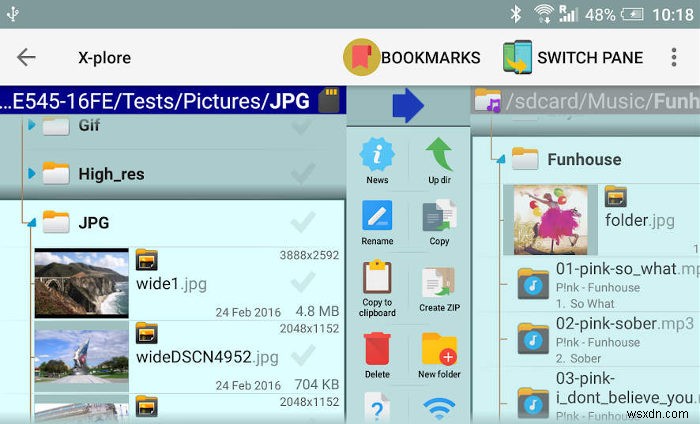Tap the Create ZIP icon

(439, 281)
